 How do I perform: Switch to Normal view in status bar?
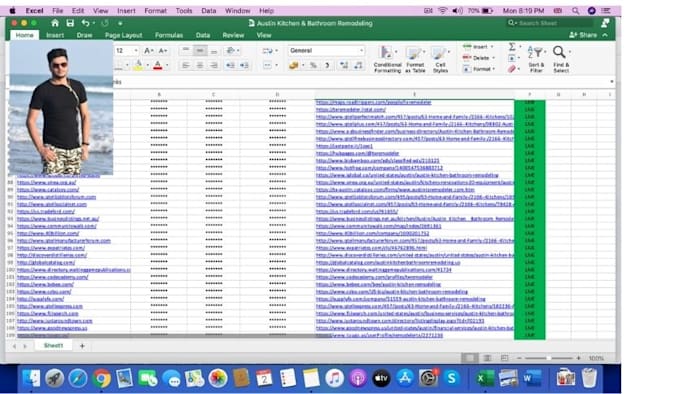pos(469,358)
